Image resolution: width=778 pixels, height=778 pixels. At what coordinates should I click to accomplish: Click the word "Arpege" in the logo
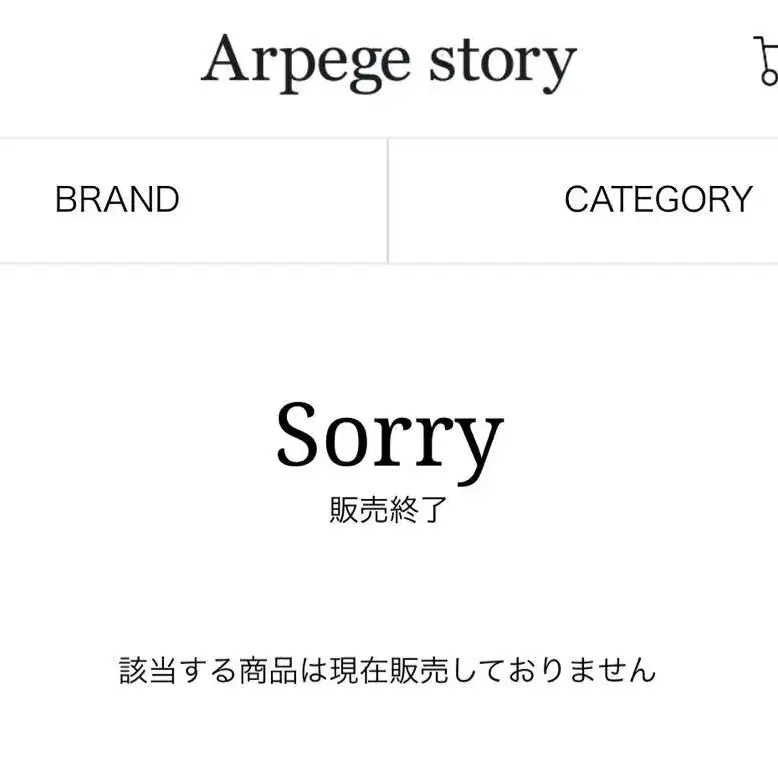click(x=306, y=63)
